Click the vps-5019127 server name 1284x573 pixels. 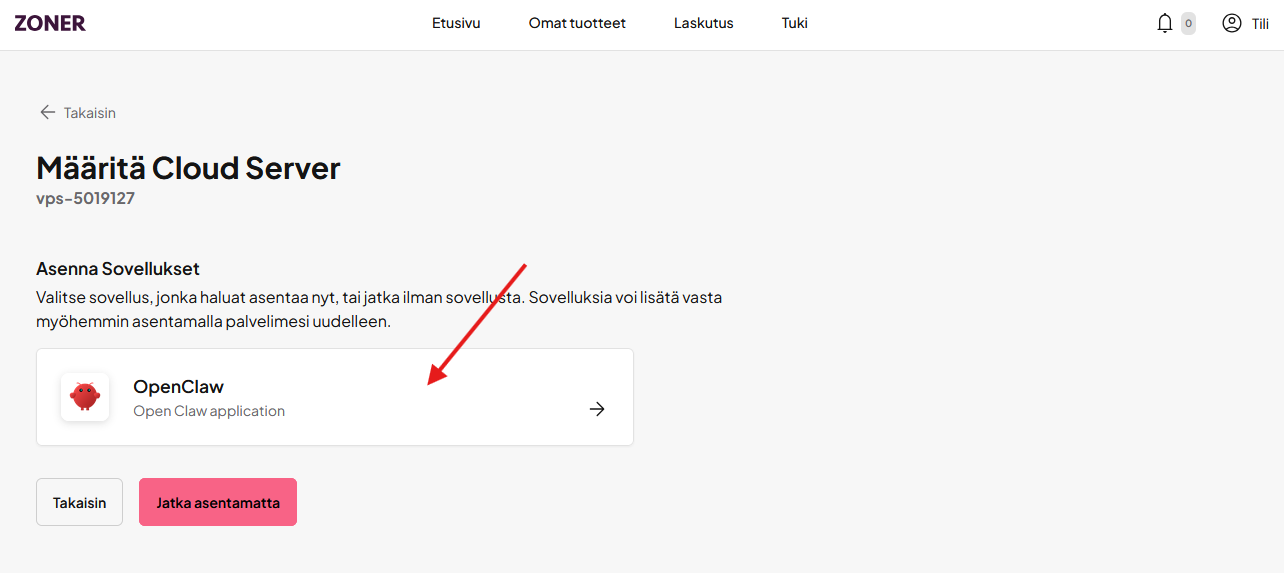[85, 198]
